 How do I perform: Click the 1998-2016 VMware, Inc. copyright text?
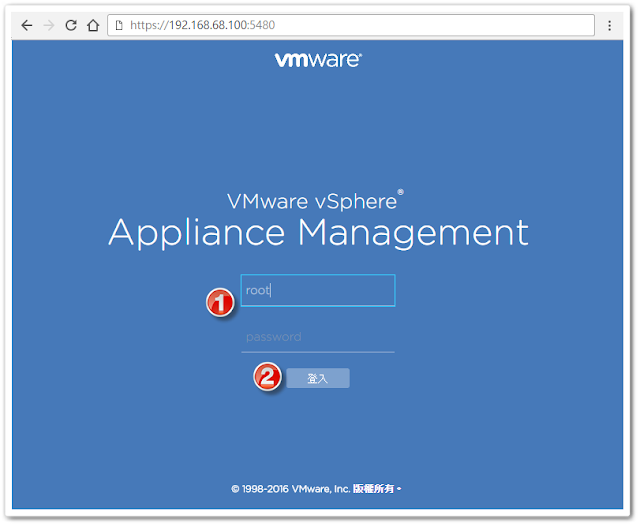point(316,488)
